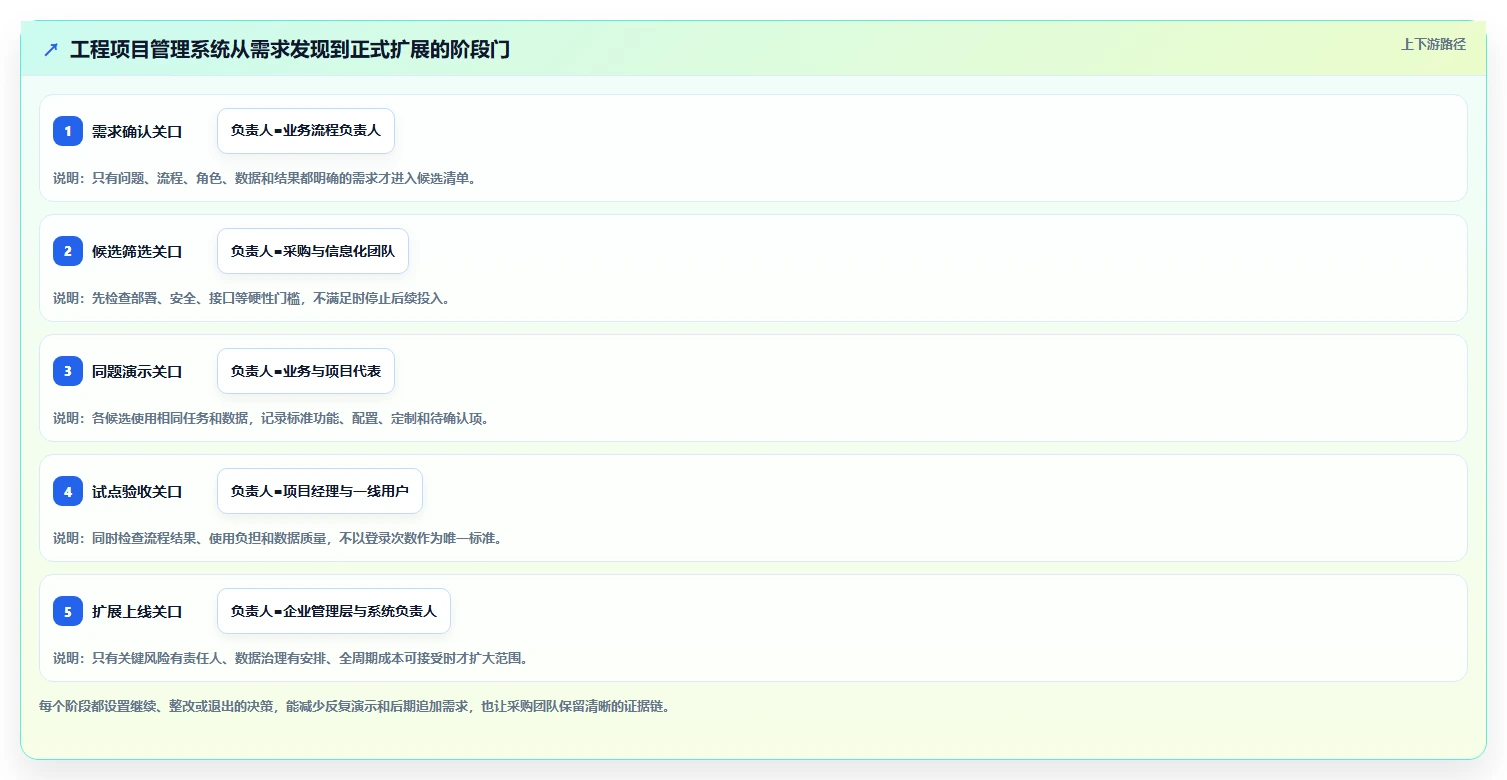
Task: Click the description starting 说明：只有问题、流程、角色
Action: pos(266,178)
